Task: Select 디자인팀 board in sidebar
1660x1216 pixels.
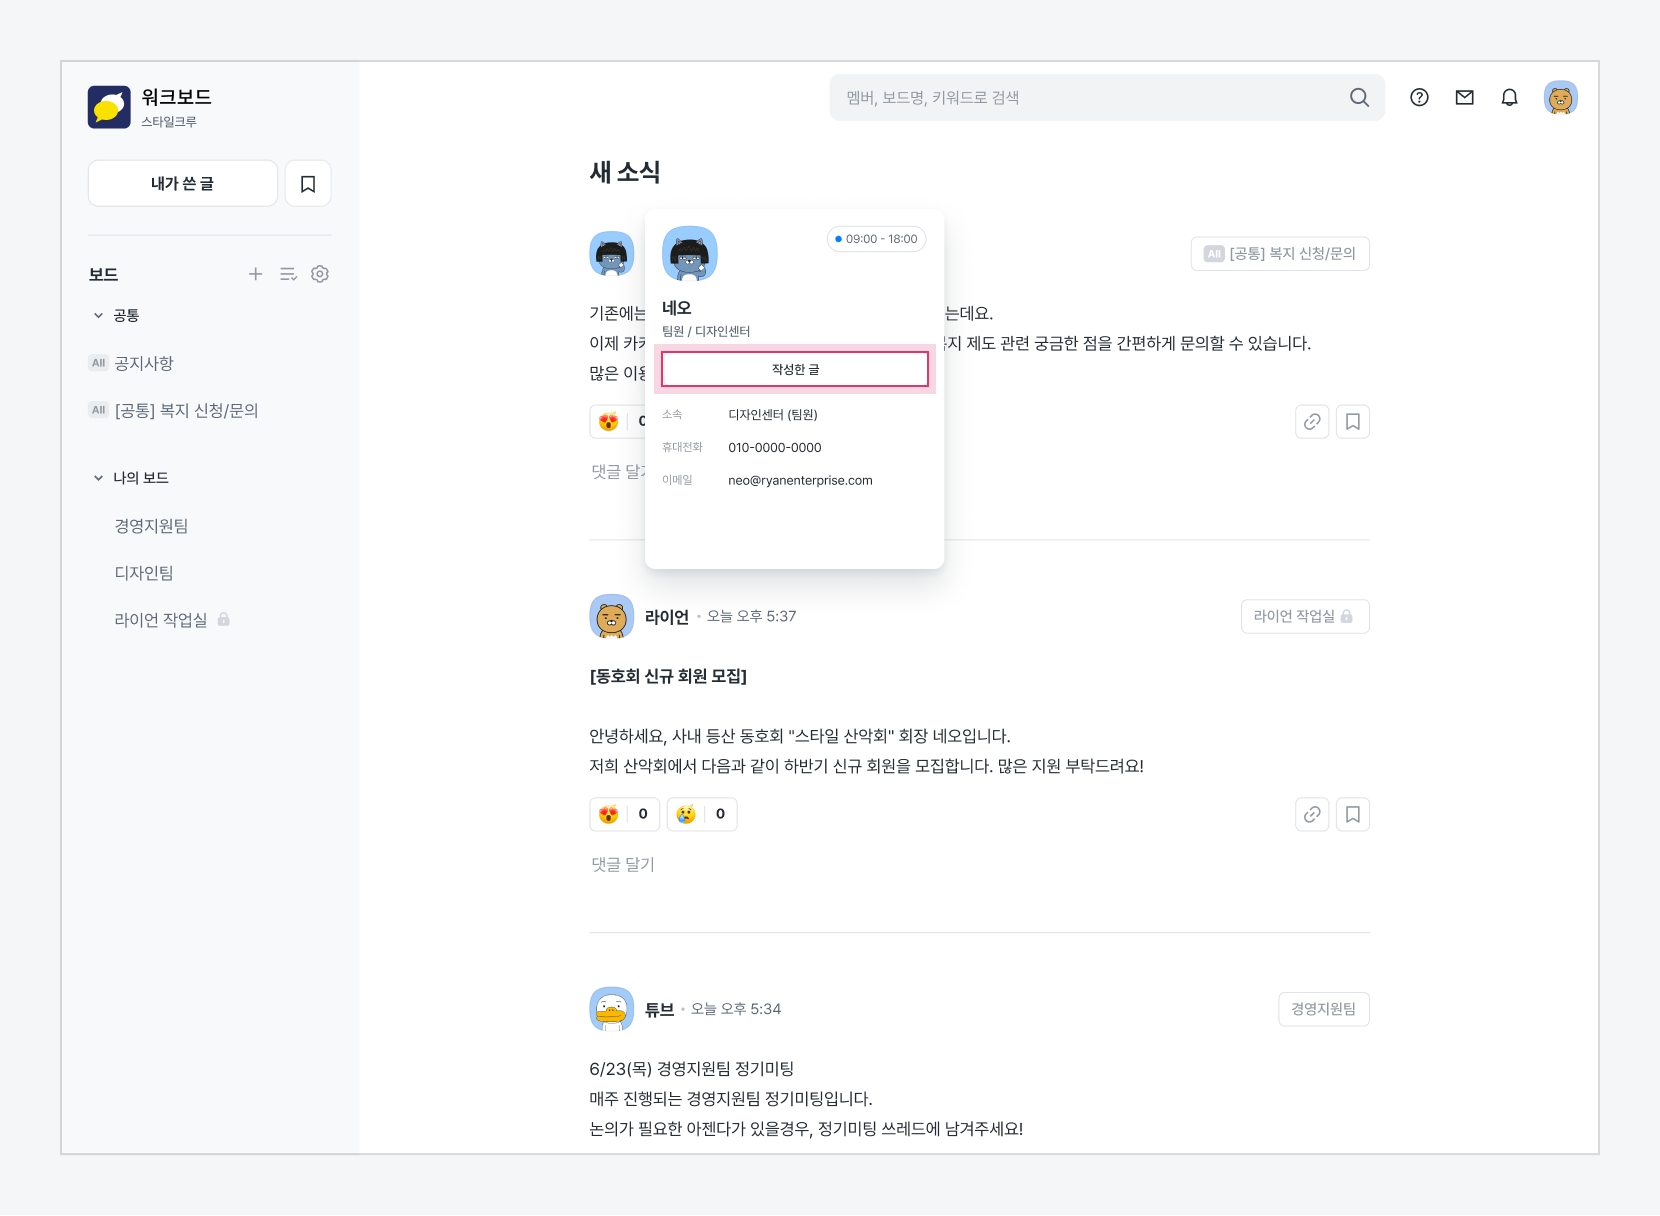Action: point(144,573)
